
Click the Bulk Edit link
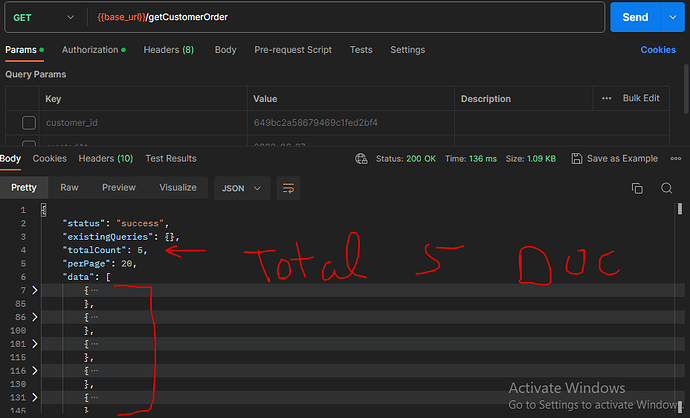pyautogui.click(x=641, y=99)
